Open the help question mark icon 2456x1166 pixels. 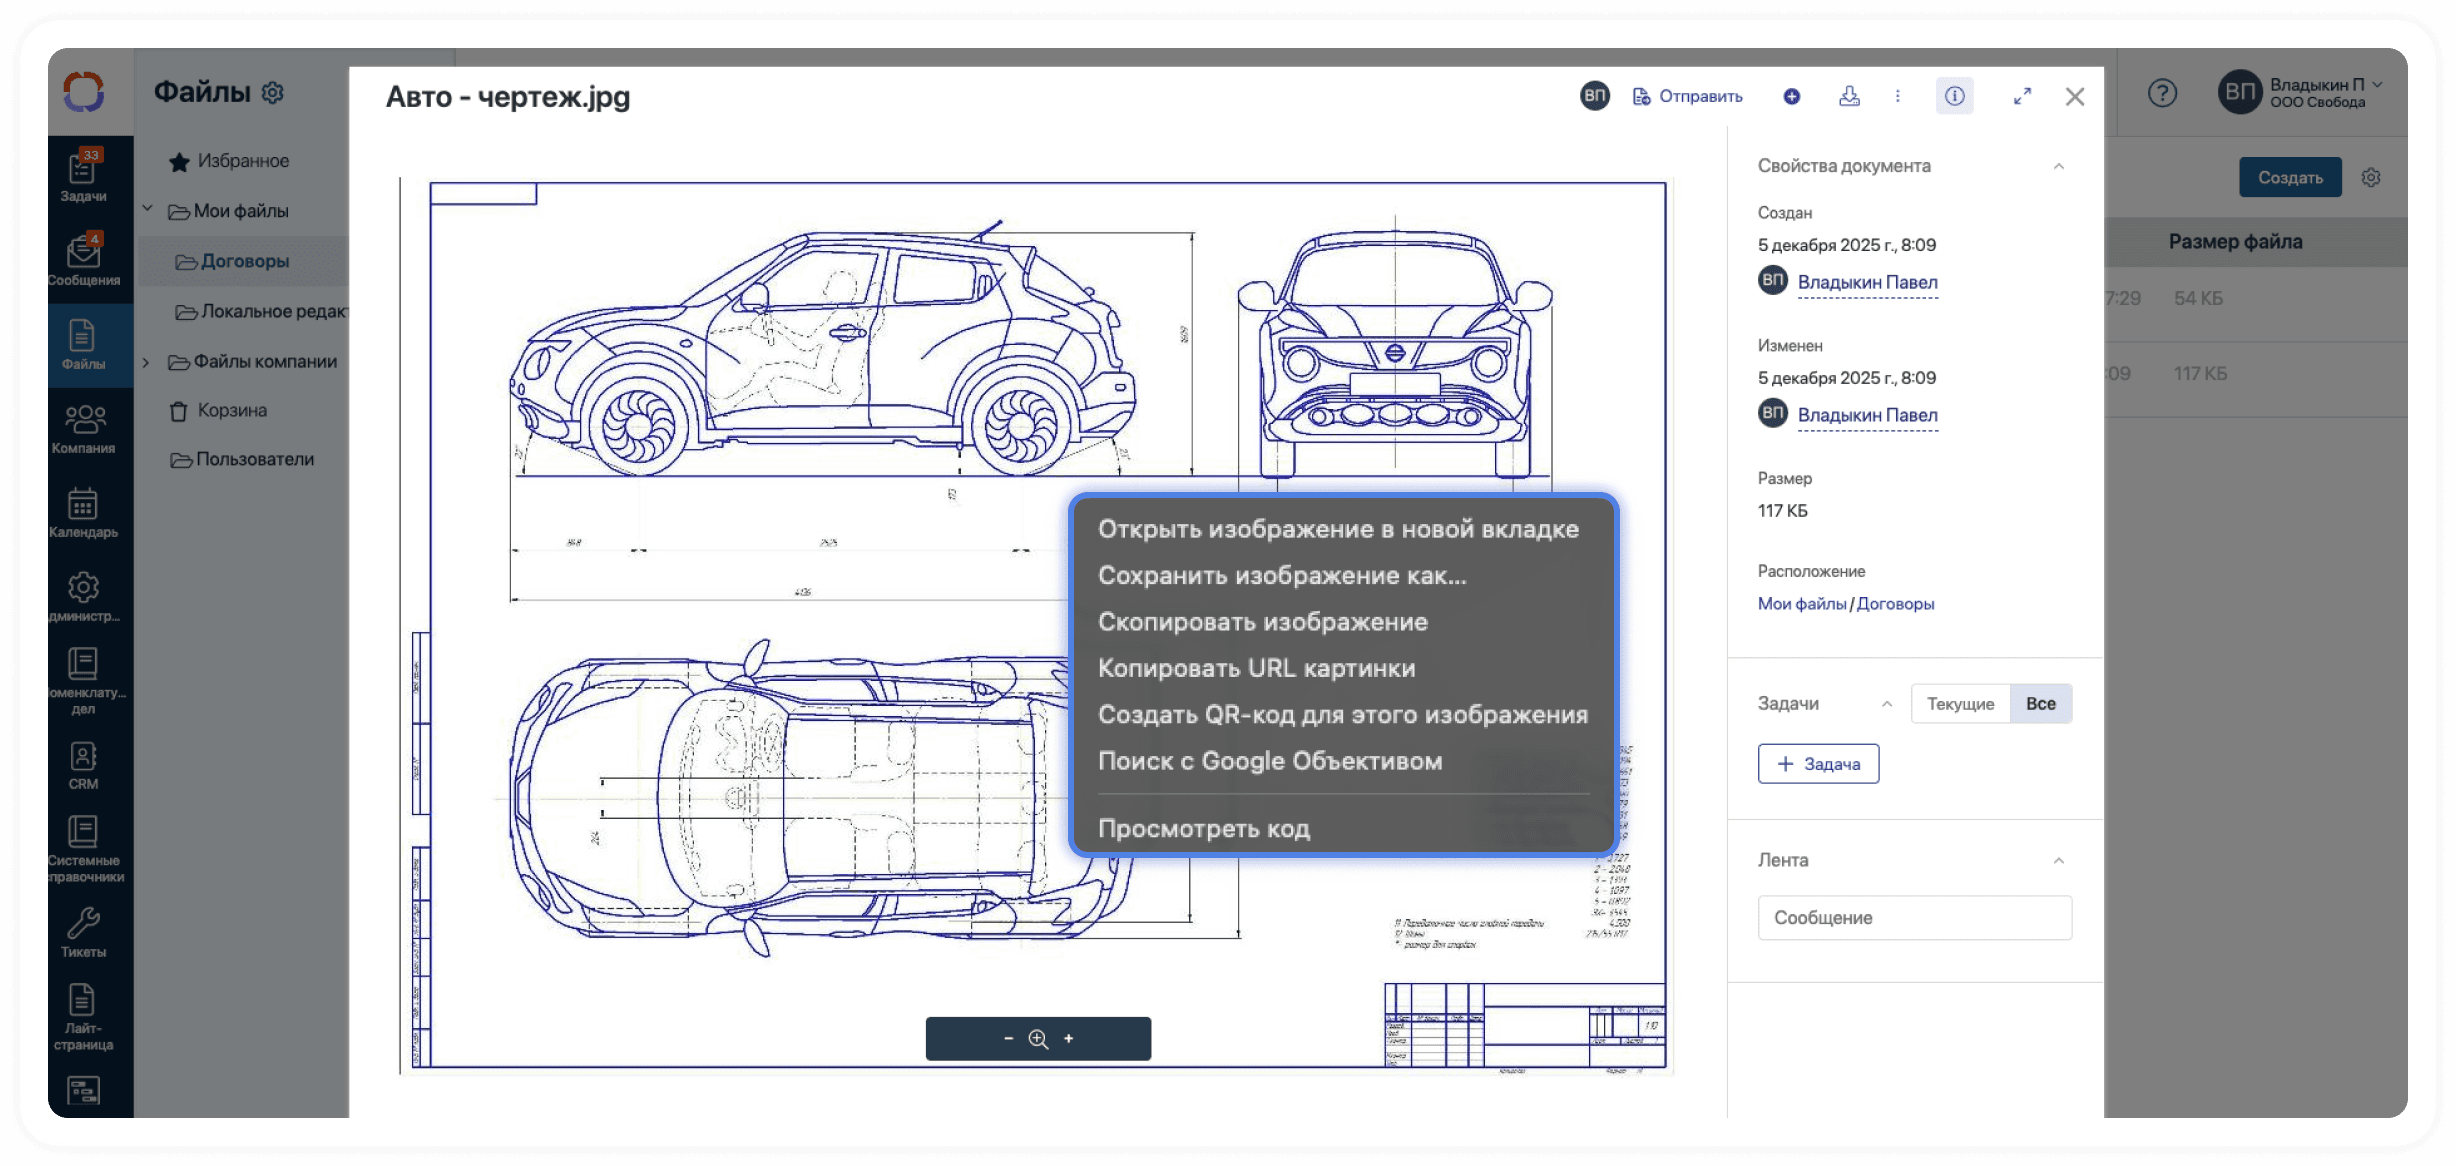2162,93
